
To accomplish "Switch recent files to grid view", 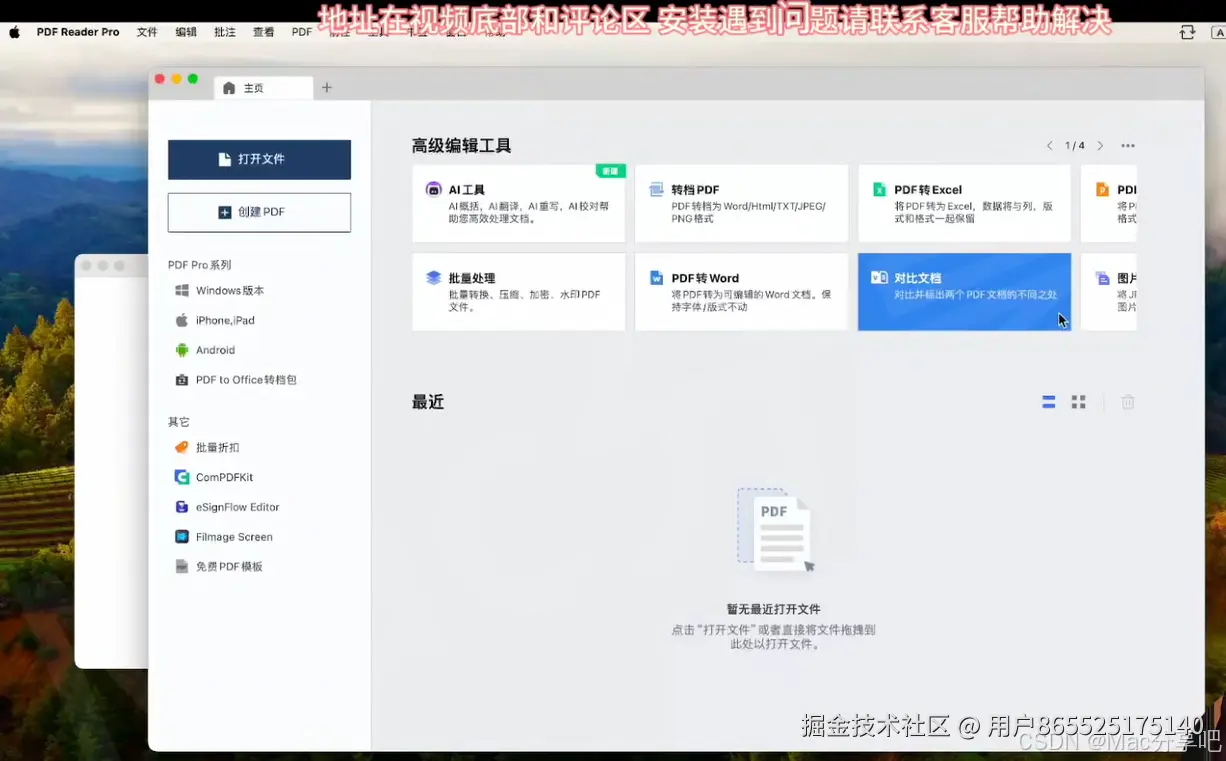I will [1078, 401].
